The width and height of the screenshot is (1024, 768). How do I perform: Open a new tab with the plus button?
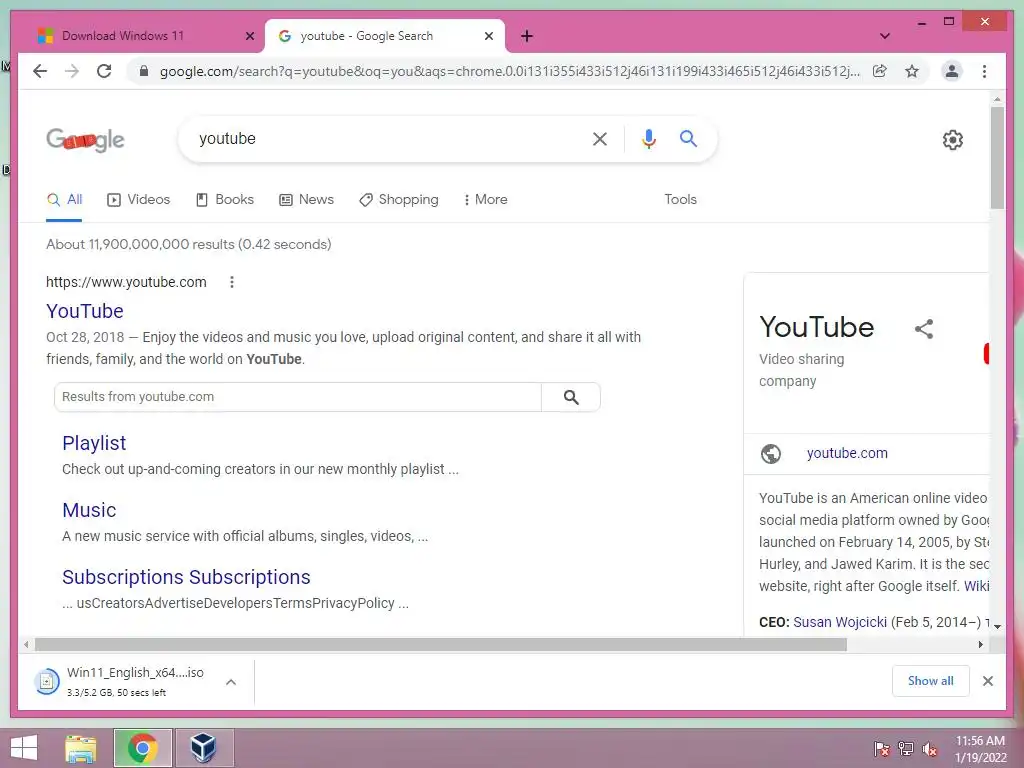(x=526, y=36)
